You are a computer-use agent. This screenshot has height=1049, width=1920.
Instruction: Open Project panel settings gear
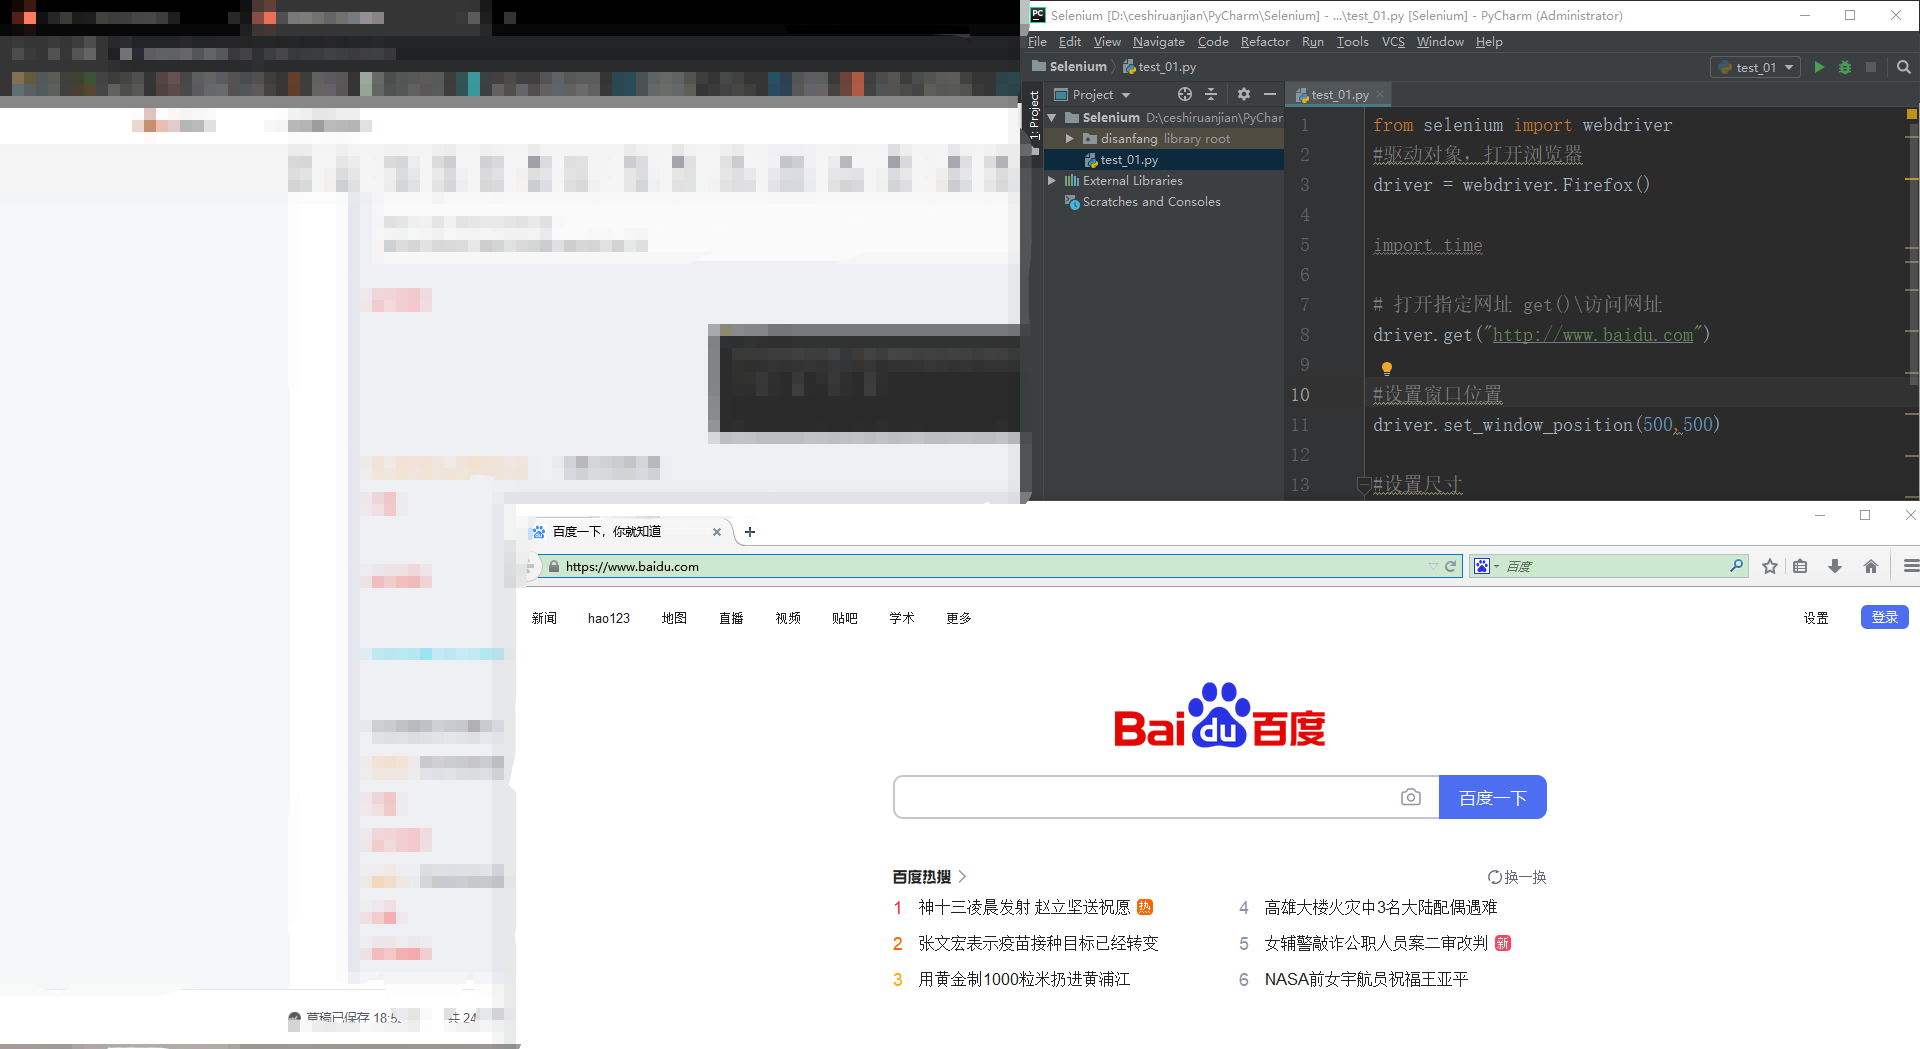(1244, 94)
